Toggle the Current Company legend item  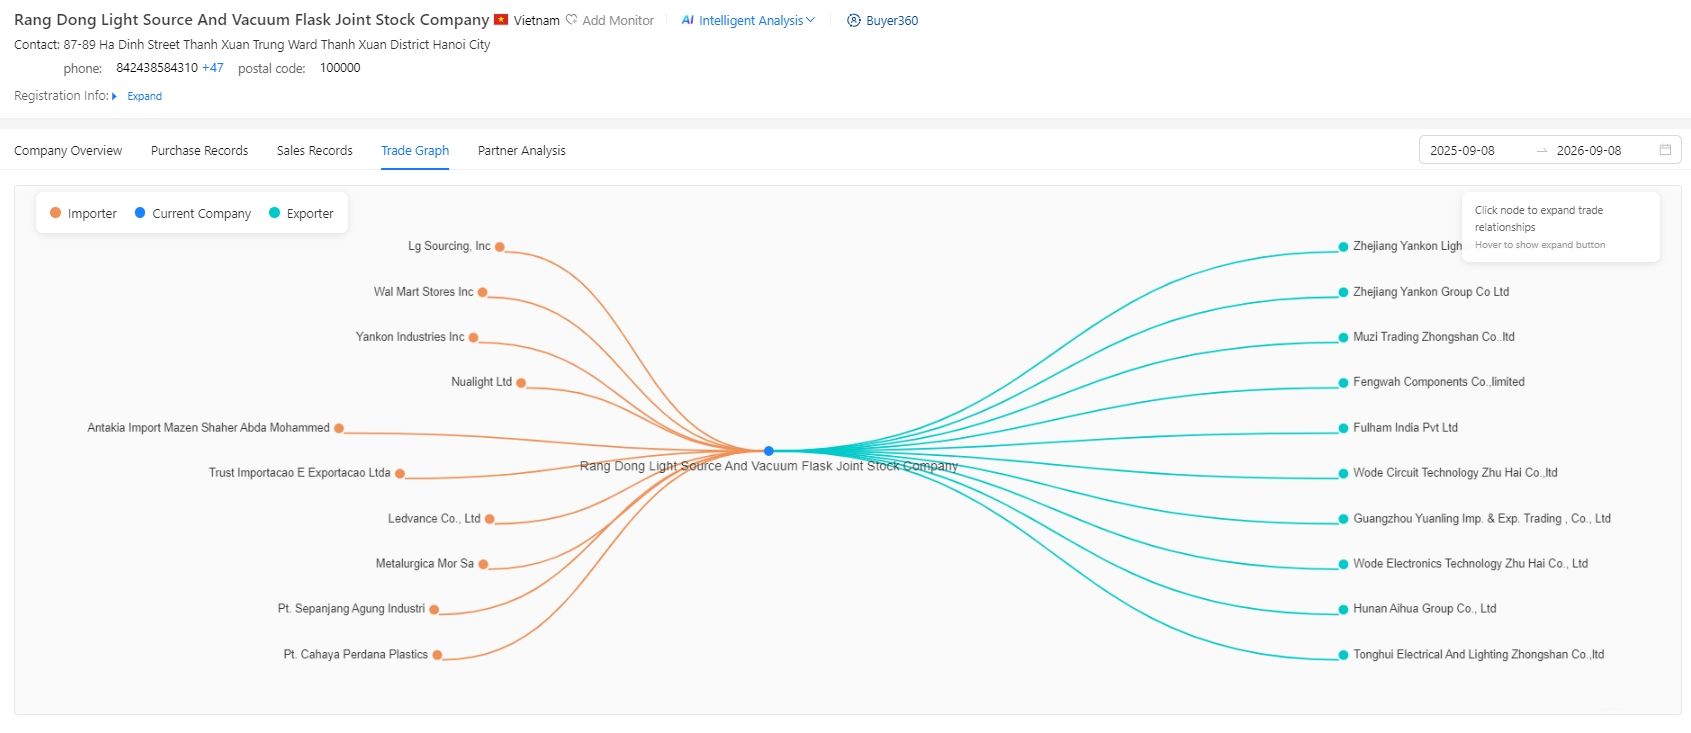(193, 213)
